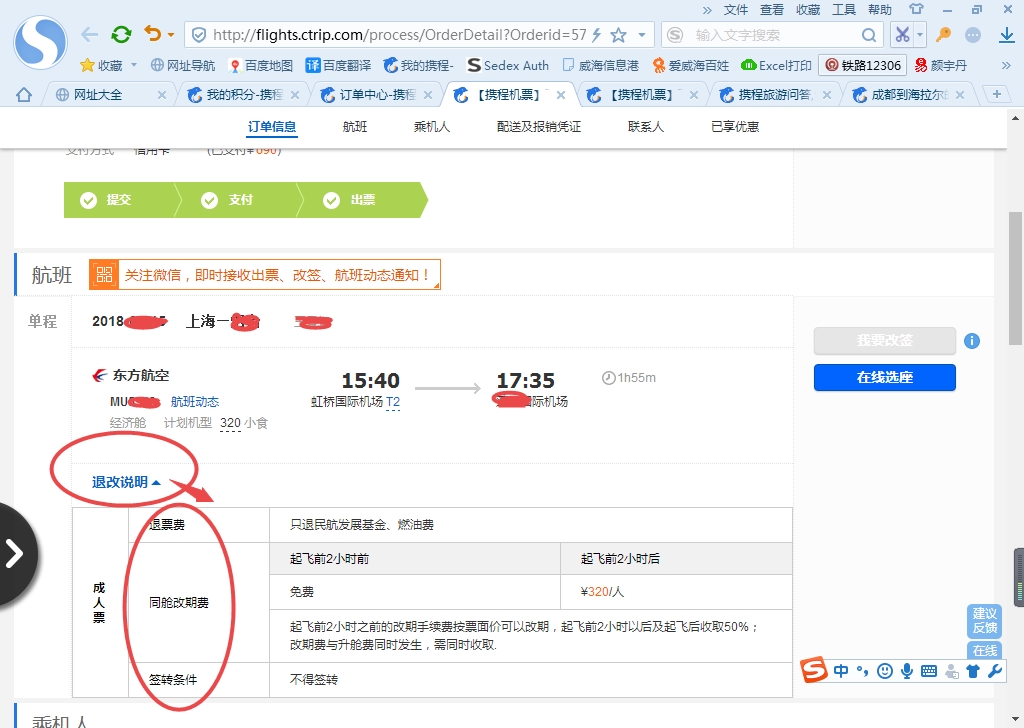Screen dimensions: 1024x728
Task: Select the 订单信息 page section tab
Action: coord(272,127)
